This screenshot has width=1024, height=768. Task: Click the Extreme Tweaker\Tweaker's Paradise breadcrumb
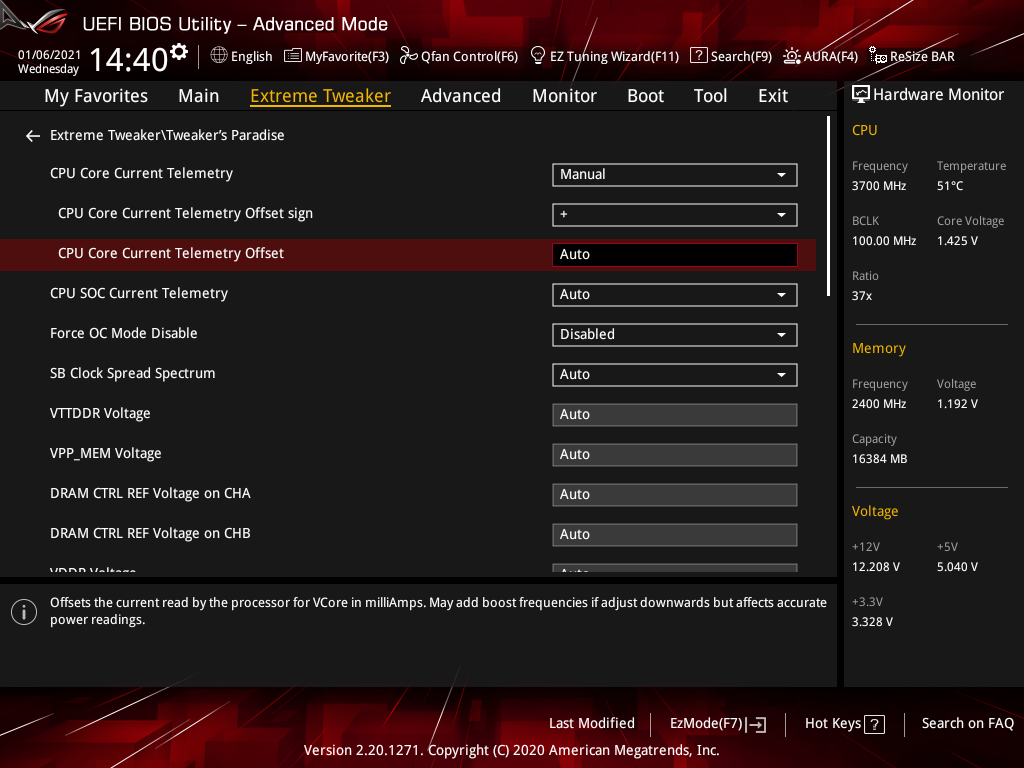point(167,135)
